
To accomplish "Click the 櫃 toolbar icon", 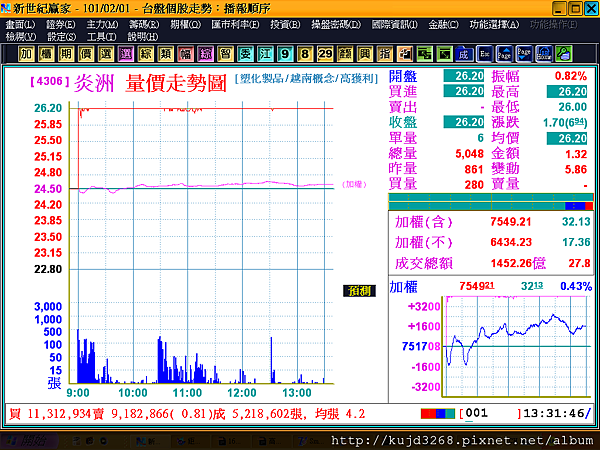I will click(x=46, y=54).
